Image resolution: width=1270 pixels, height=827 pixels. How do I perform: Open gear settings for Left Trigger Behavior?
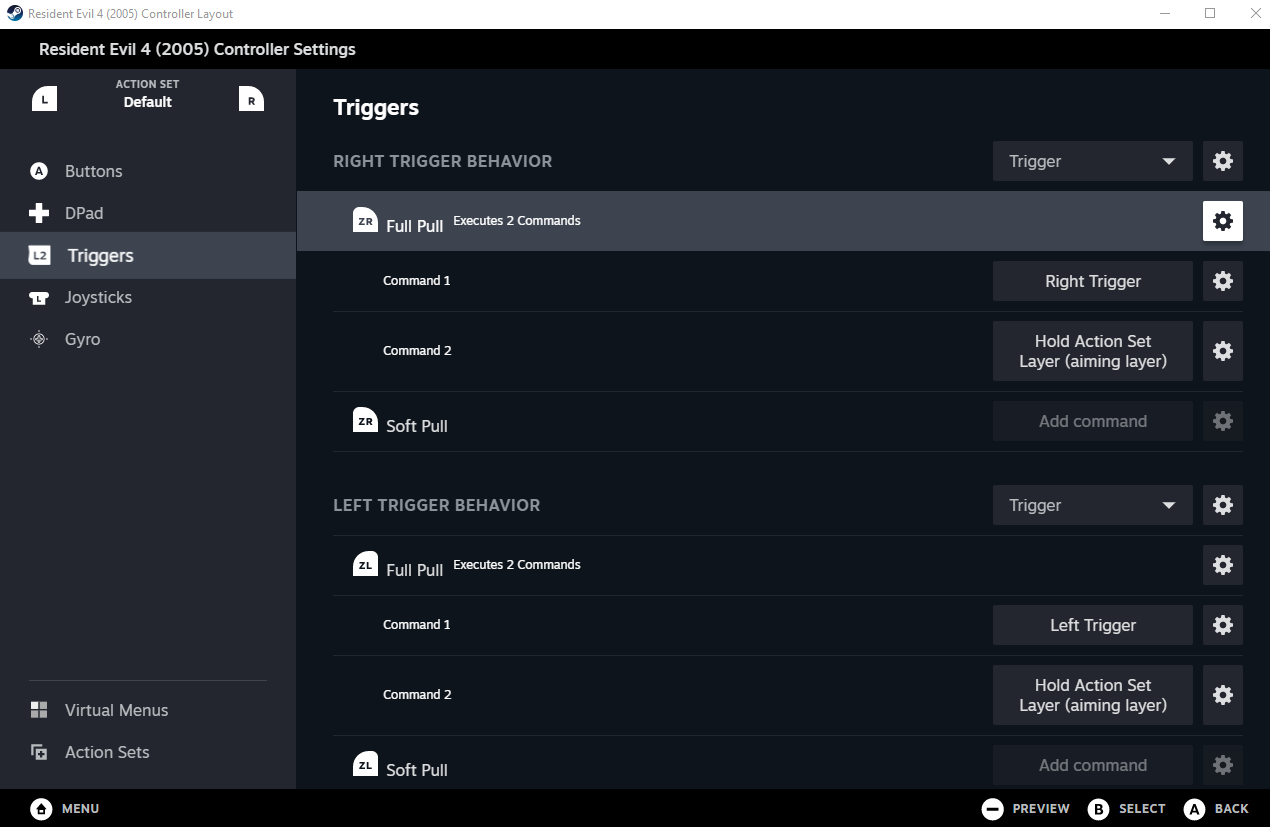point(1222,505)
